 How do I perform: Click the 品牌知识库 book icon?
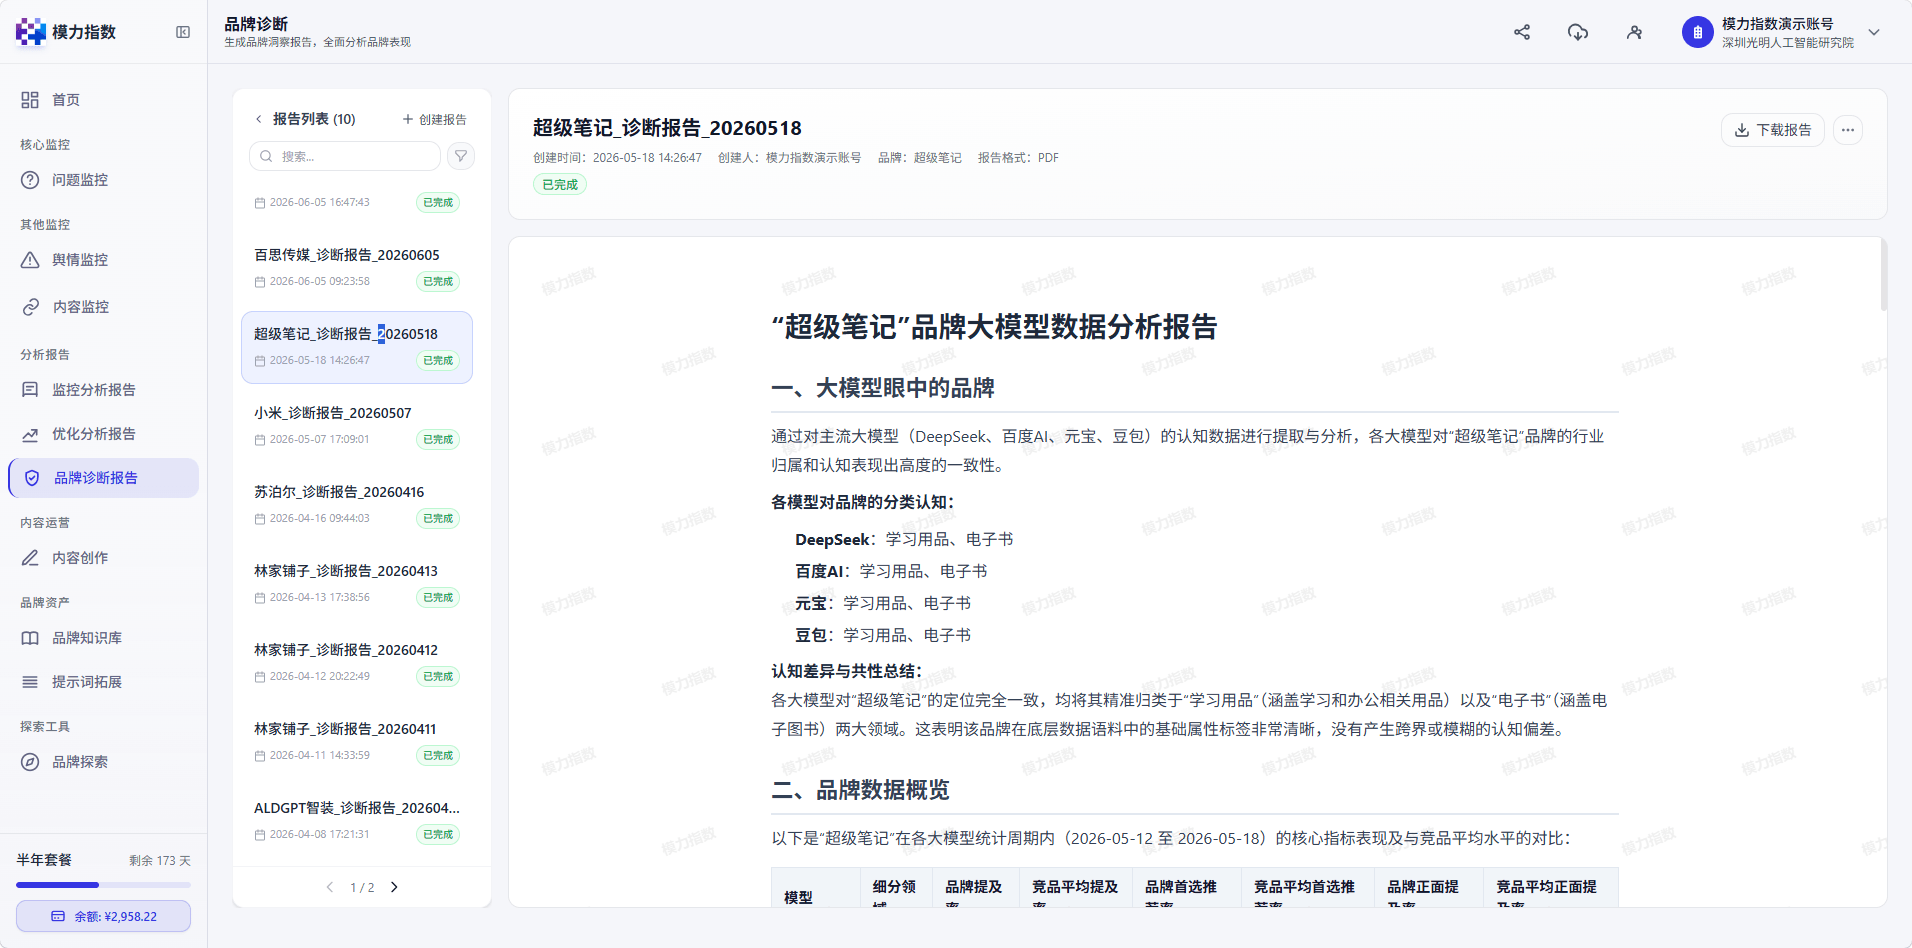30,638
